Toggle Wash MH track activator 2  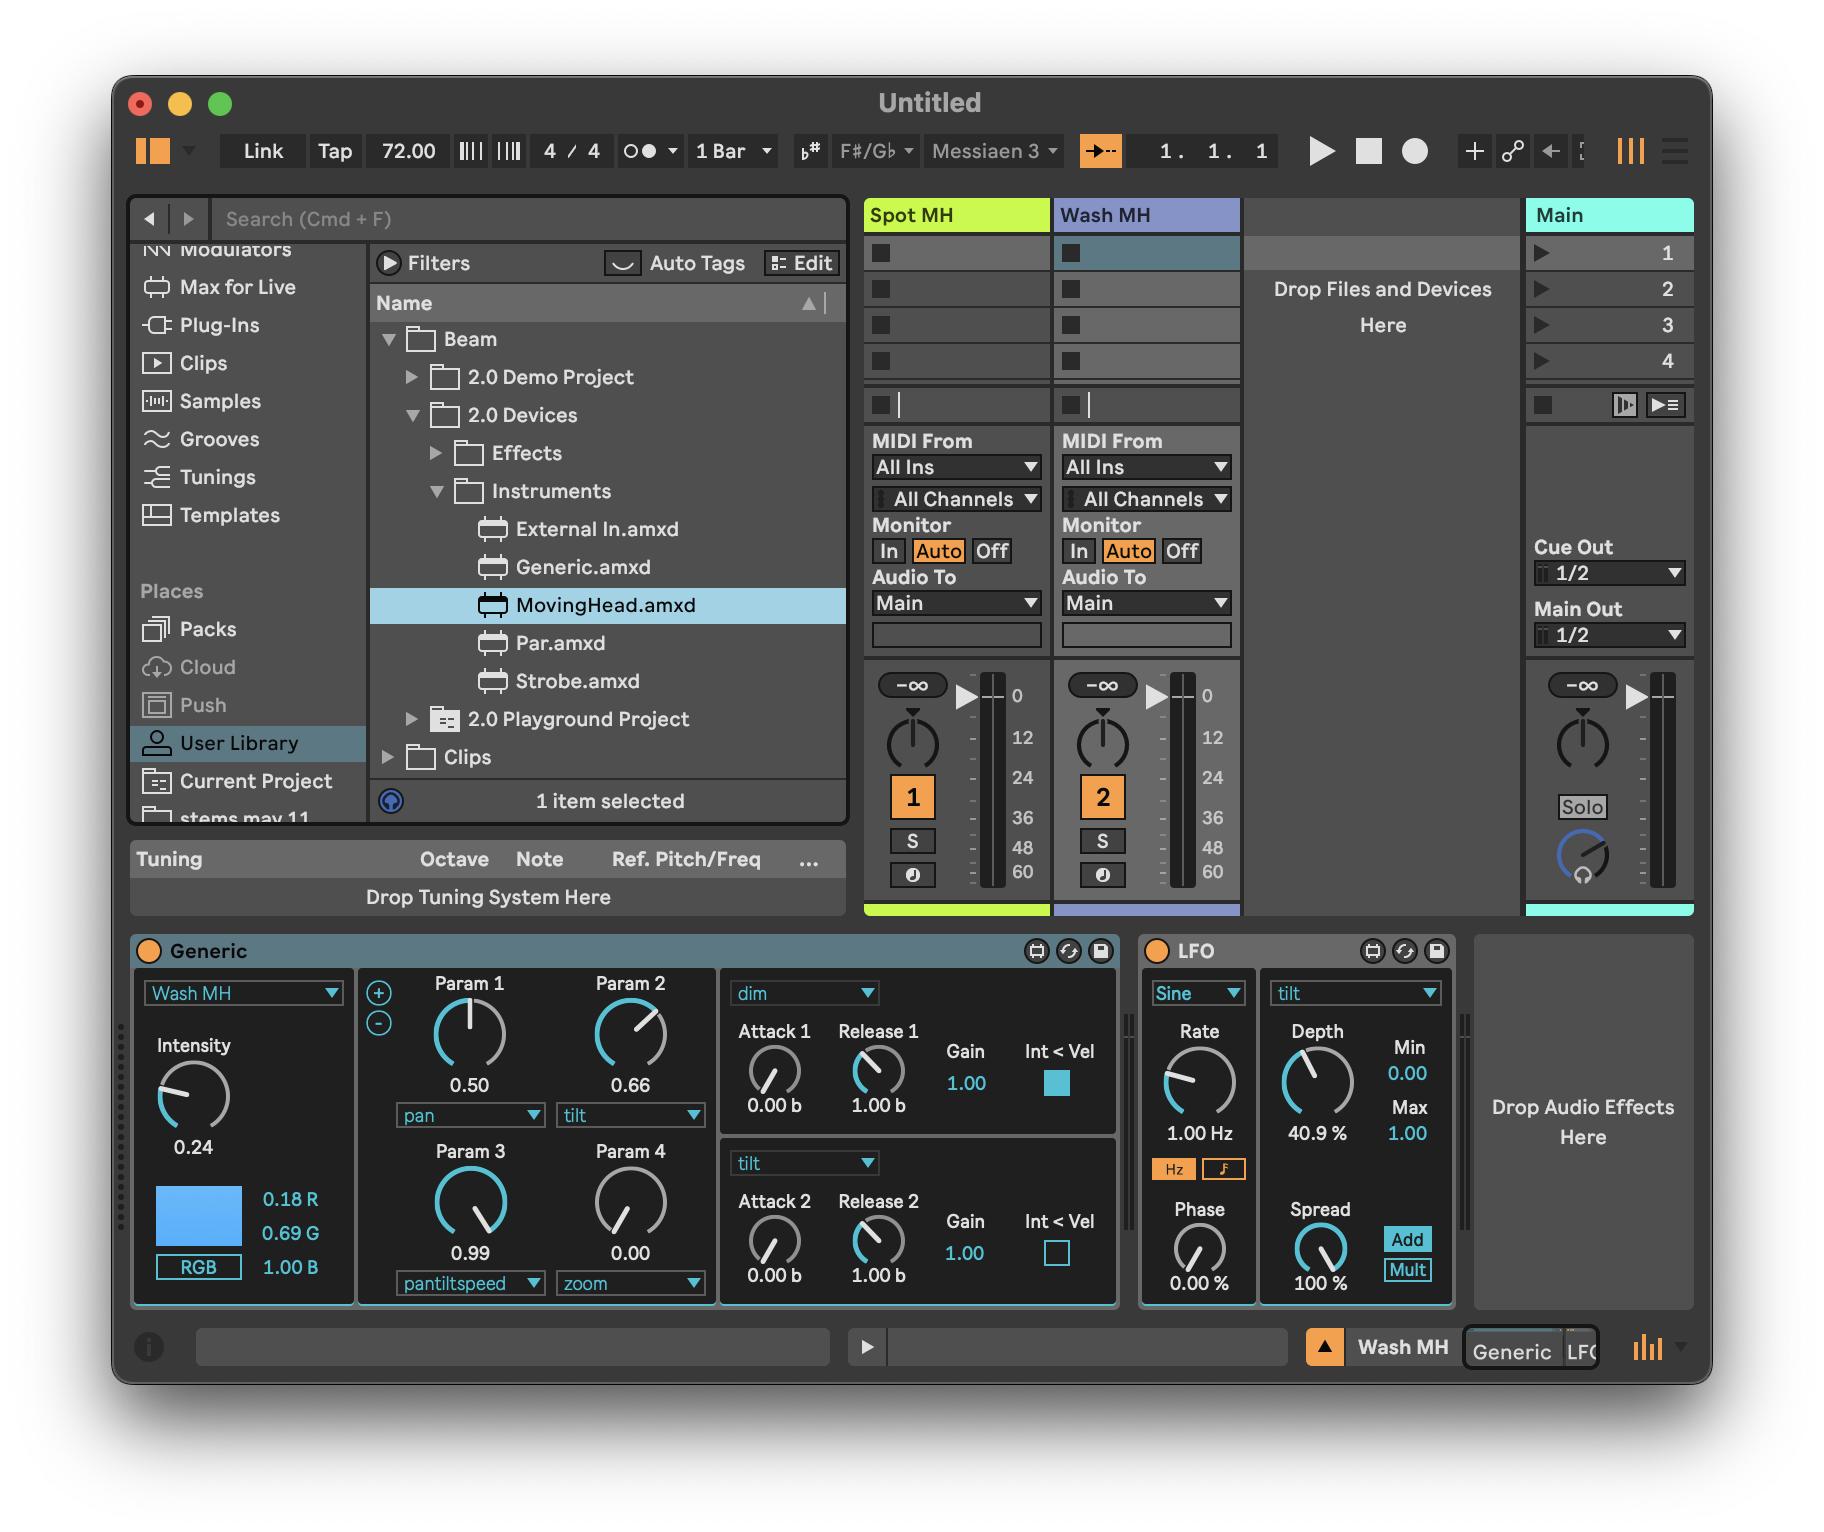[1103, 797]
